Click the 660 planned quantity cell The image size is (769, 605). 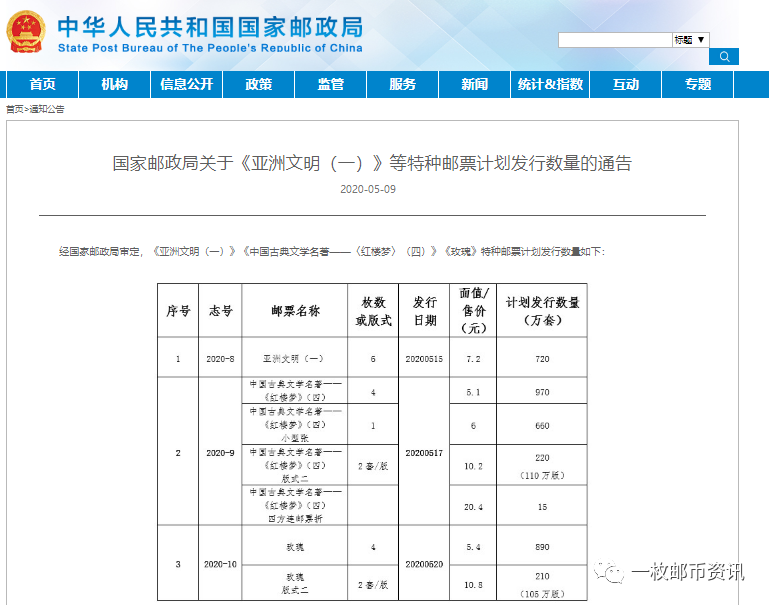(542, 425)
